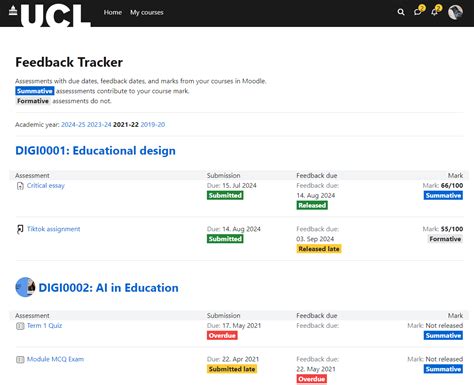
Task: Click the DIGI0002 course image thumbnail
Action: 25,287
